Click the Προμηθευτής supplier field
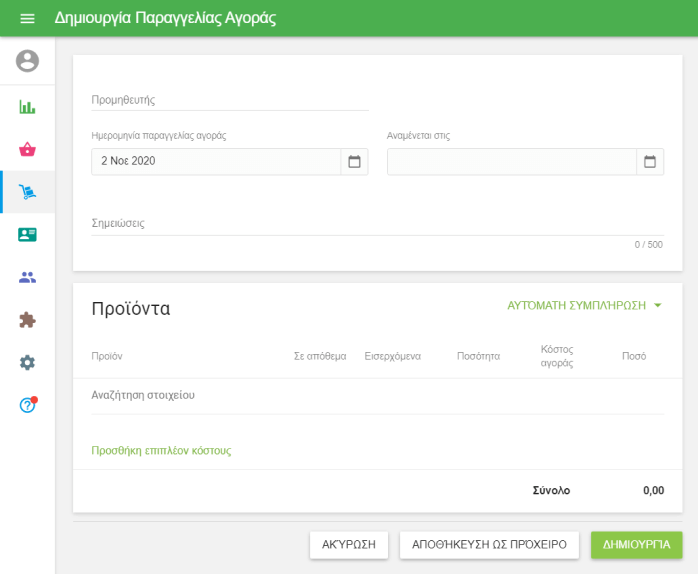Image resolution: width=698 pixels, height=574 pixels. [x=229, y=100]
